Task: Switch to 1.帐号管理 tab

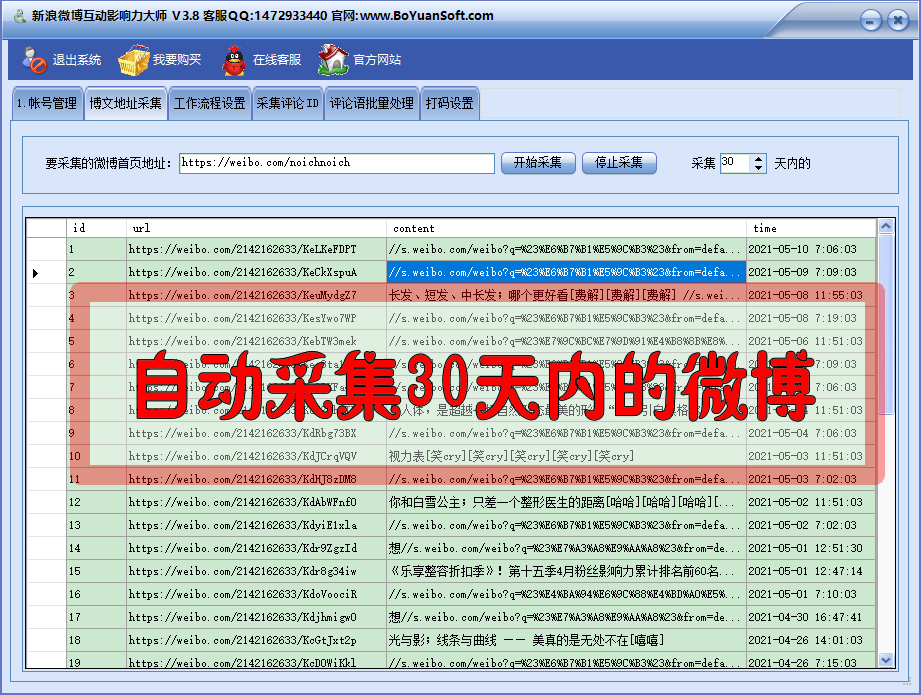Action: (x=48, y=103)
